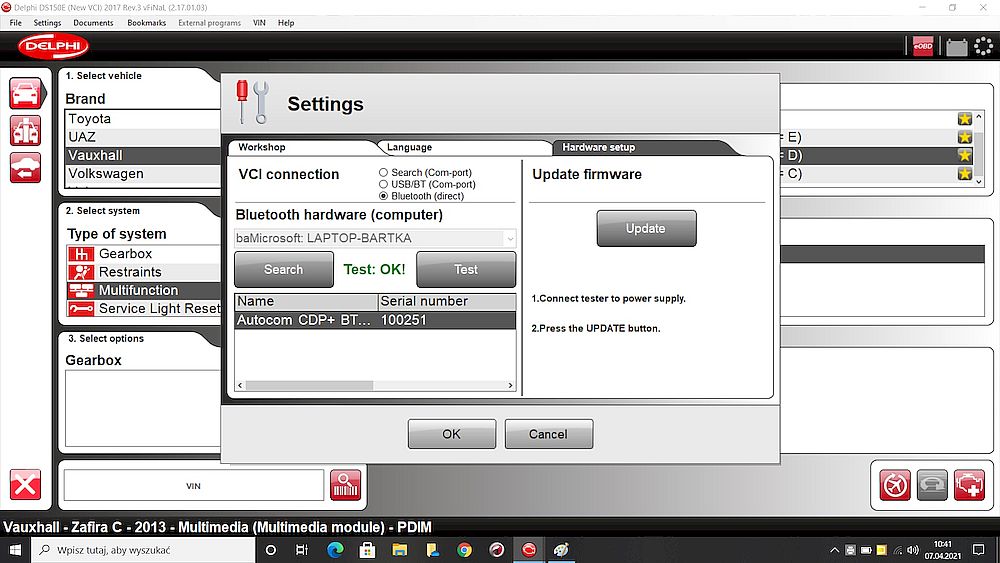The image size is (1000, 563).
Task: Select the Bluetooth (direct) radio option
Action: tap(383, 197)
